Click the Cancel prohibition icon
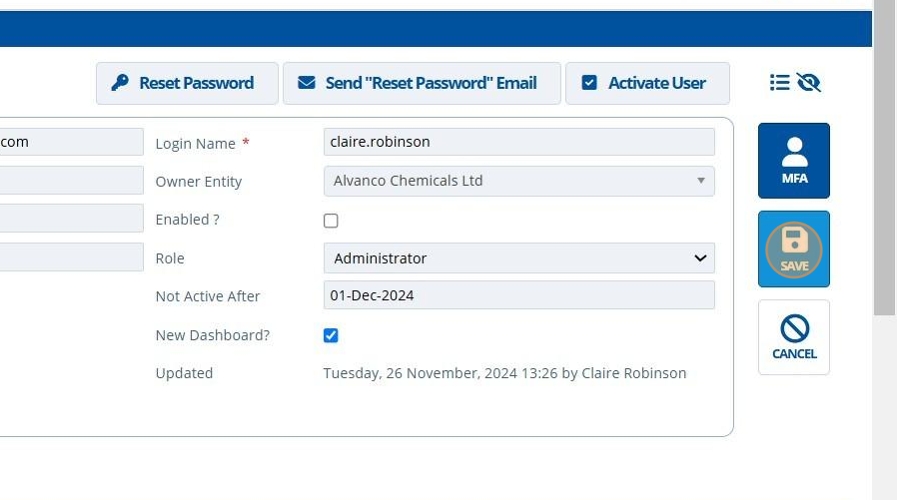 tap(794, 329)
